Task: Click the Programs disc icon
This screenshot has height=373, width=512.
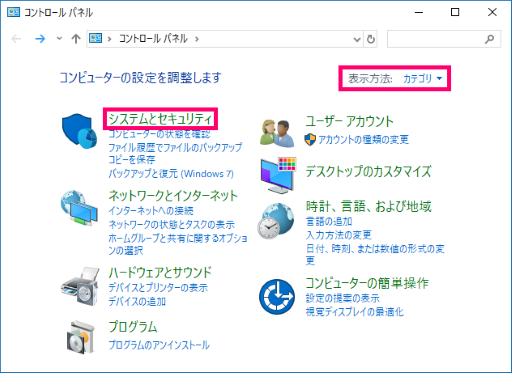Action: tap(81, 337)
